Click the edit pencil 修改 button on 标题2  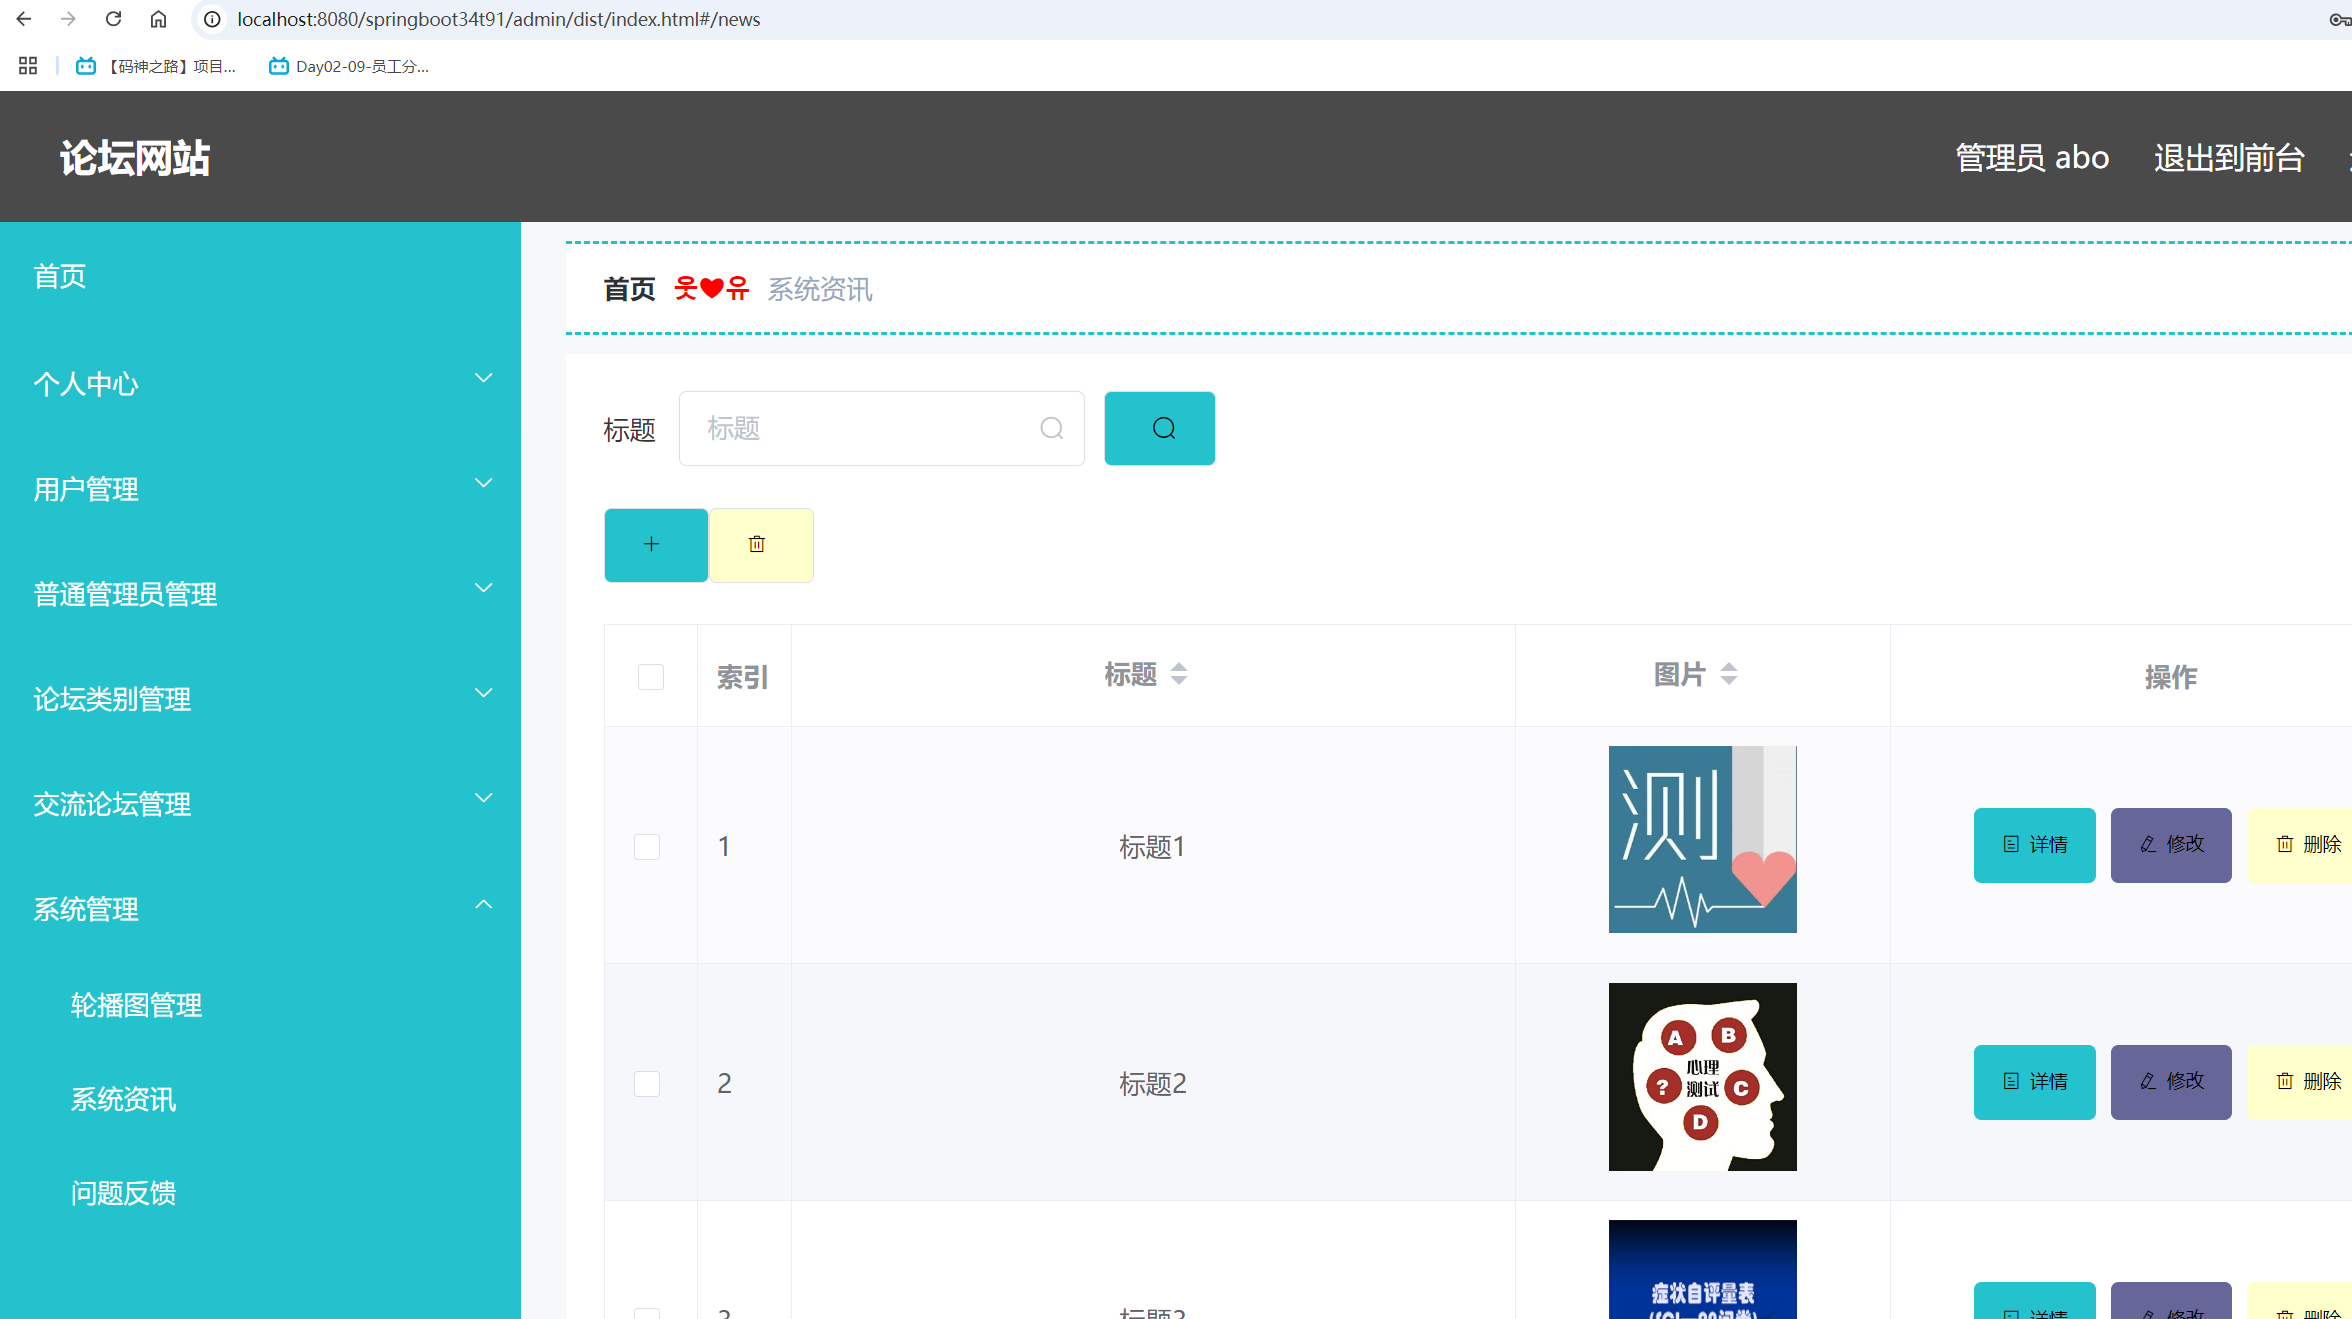[x=2170, y=1081]
